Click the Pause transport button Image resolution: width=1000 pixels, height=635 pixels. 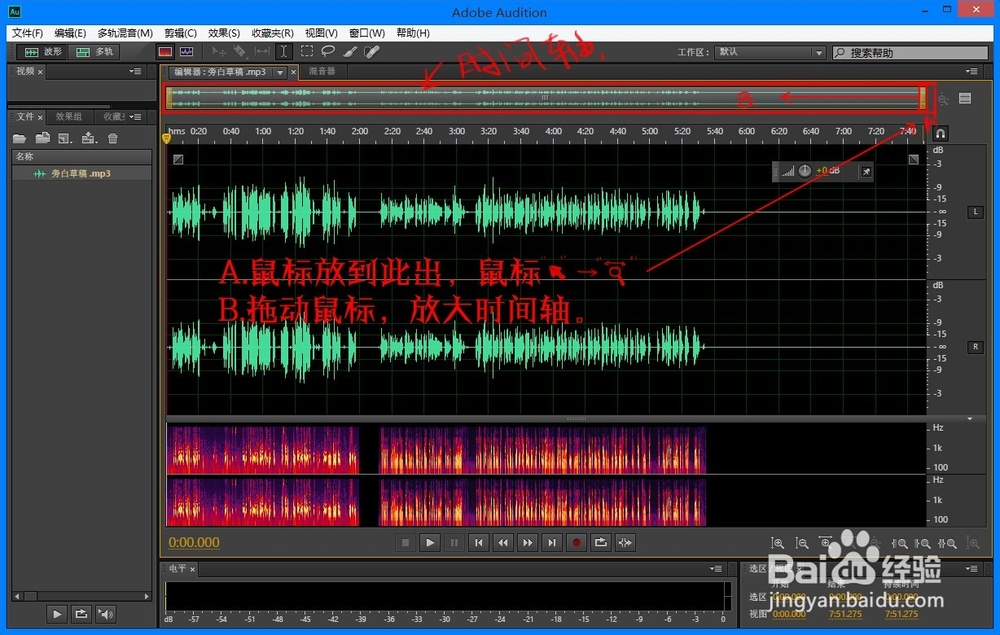454,543
